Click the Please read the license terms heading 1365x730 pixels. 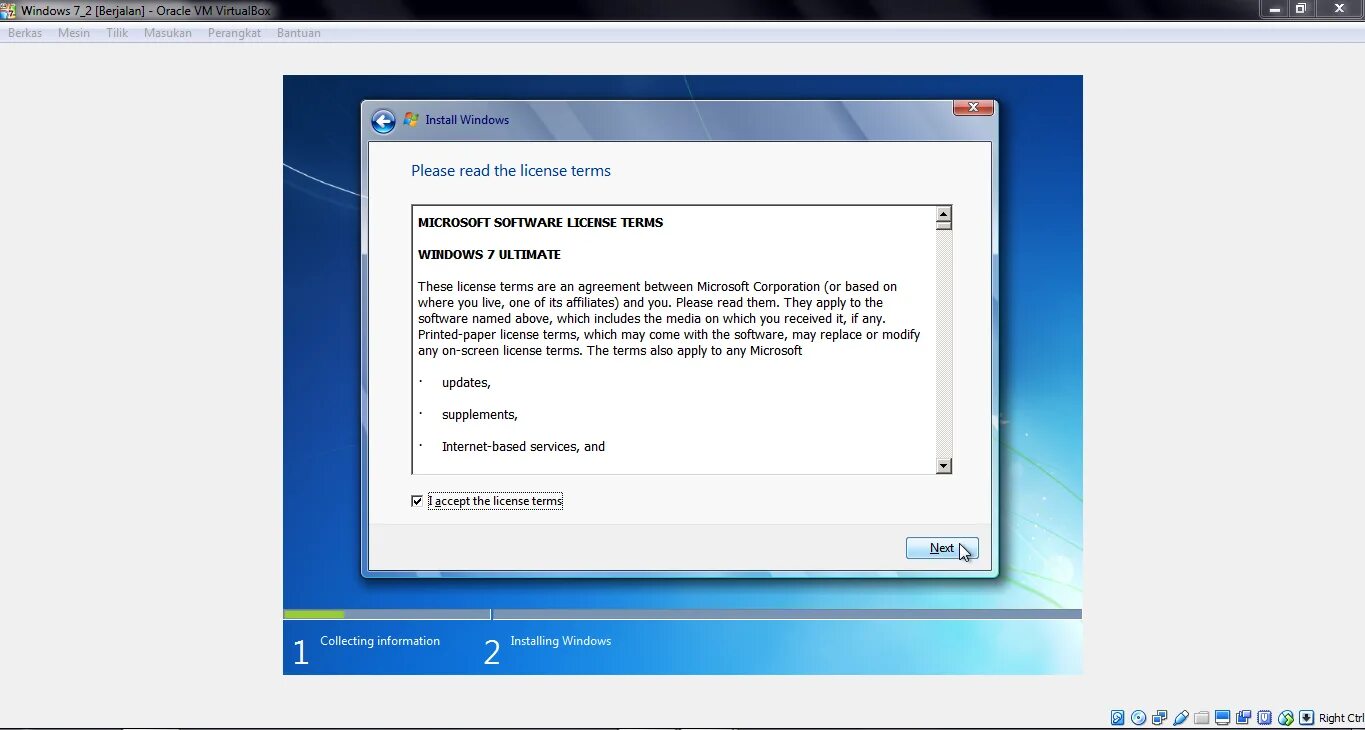(511, 171)
